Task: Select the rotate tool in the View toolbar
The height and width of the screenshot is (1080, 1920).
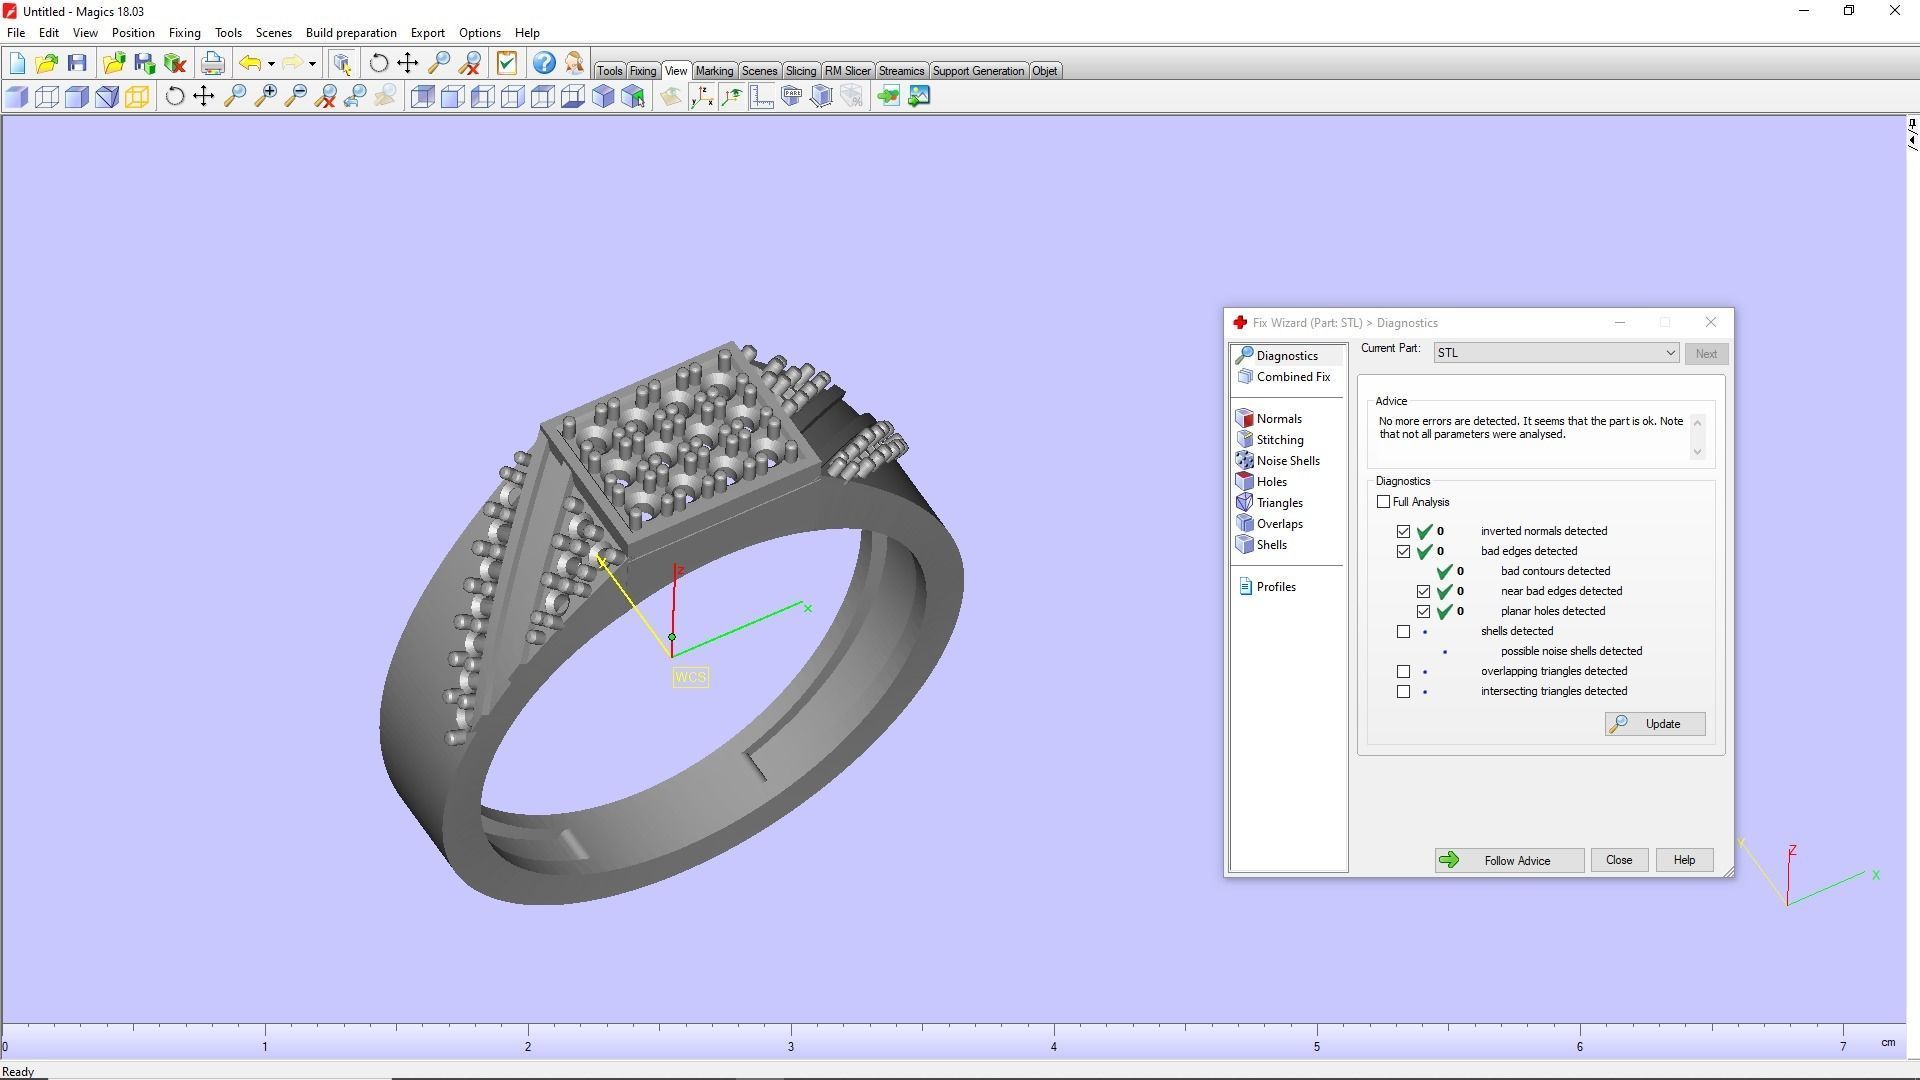Action: click(174, 96)
